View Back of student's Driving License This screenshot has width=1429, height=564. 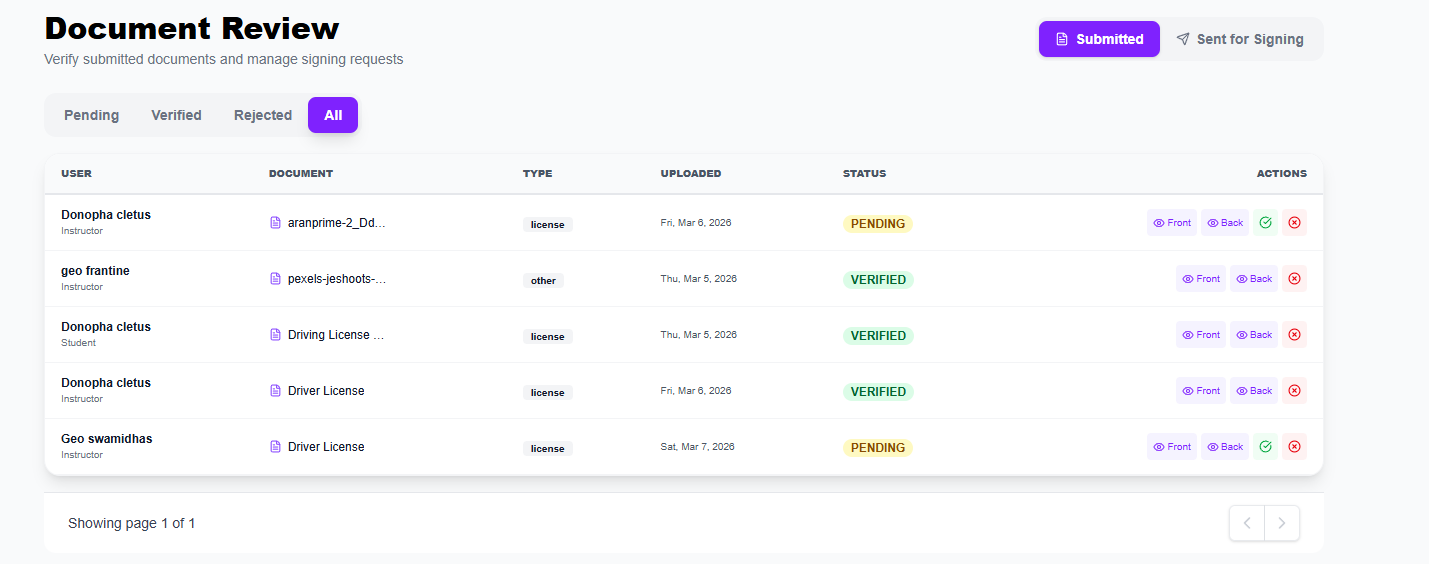tap(1254, 335)
